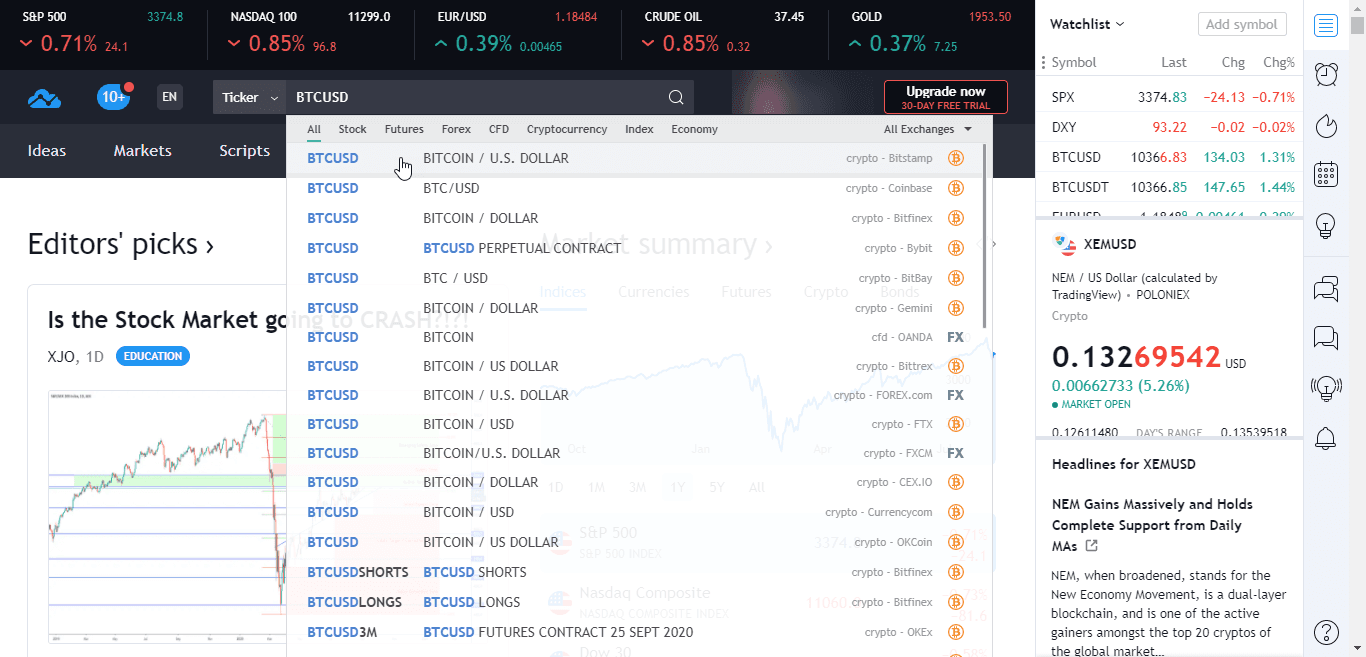The width and height of the screenshot is (1366, 657).
Task: Expand the Ticker search type dropdown
Action: pos(249,97)
